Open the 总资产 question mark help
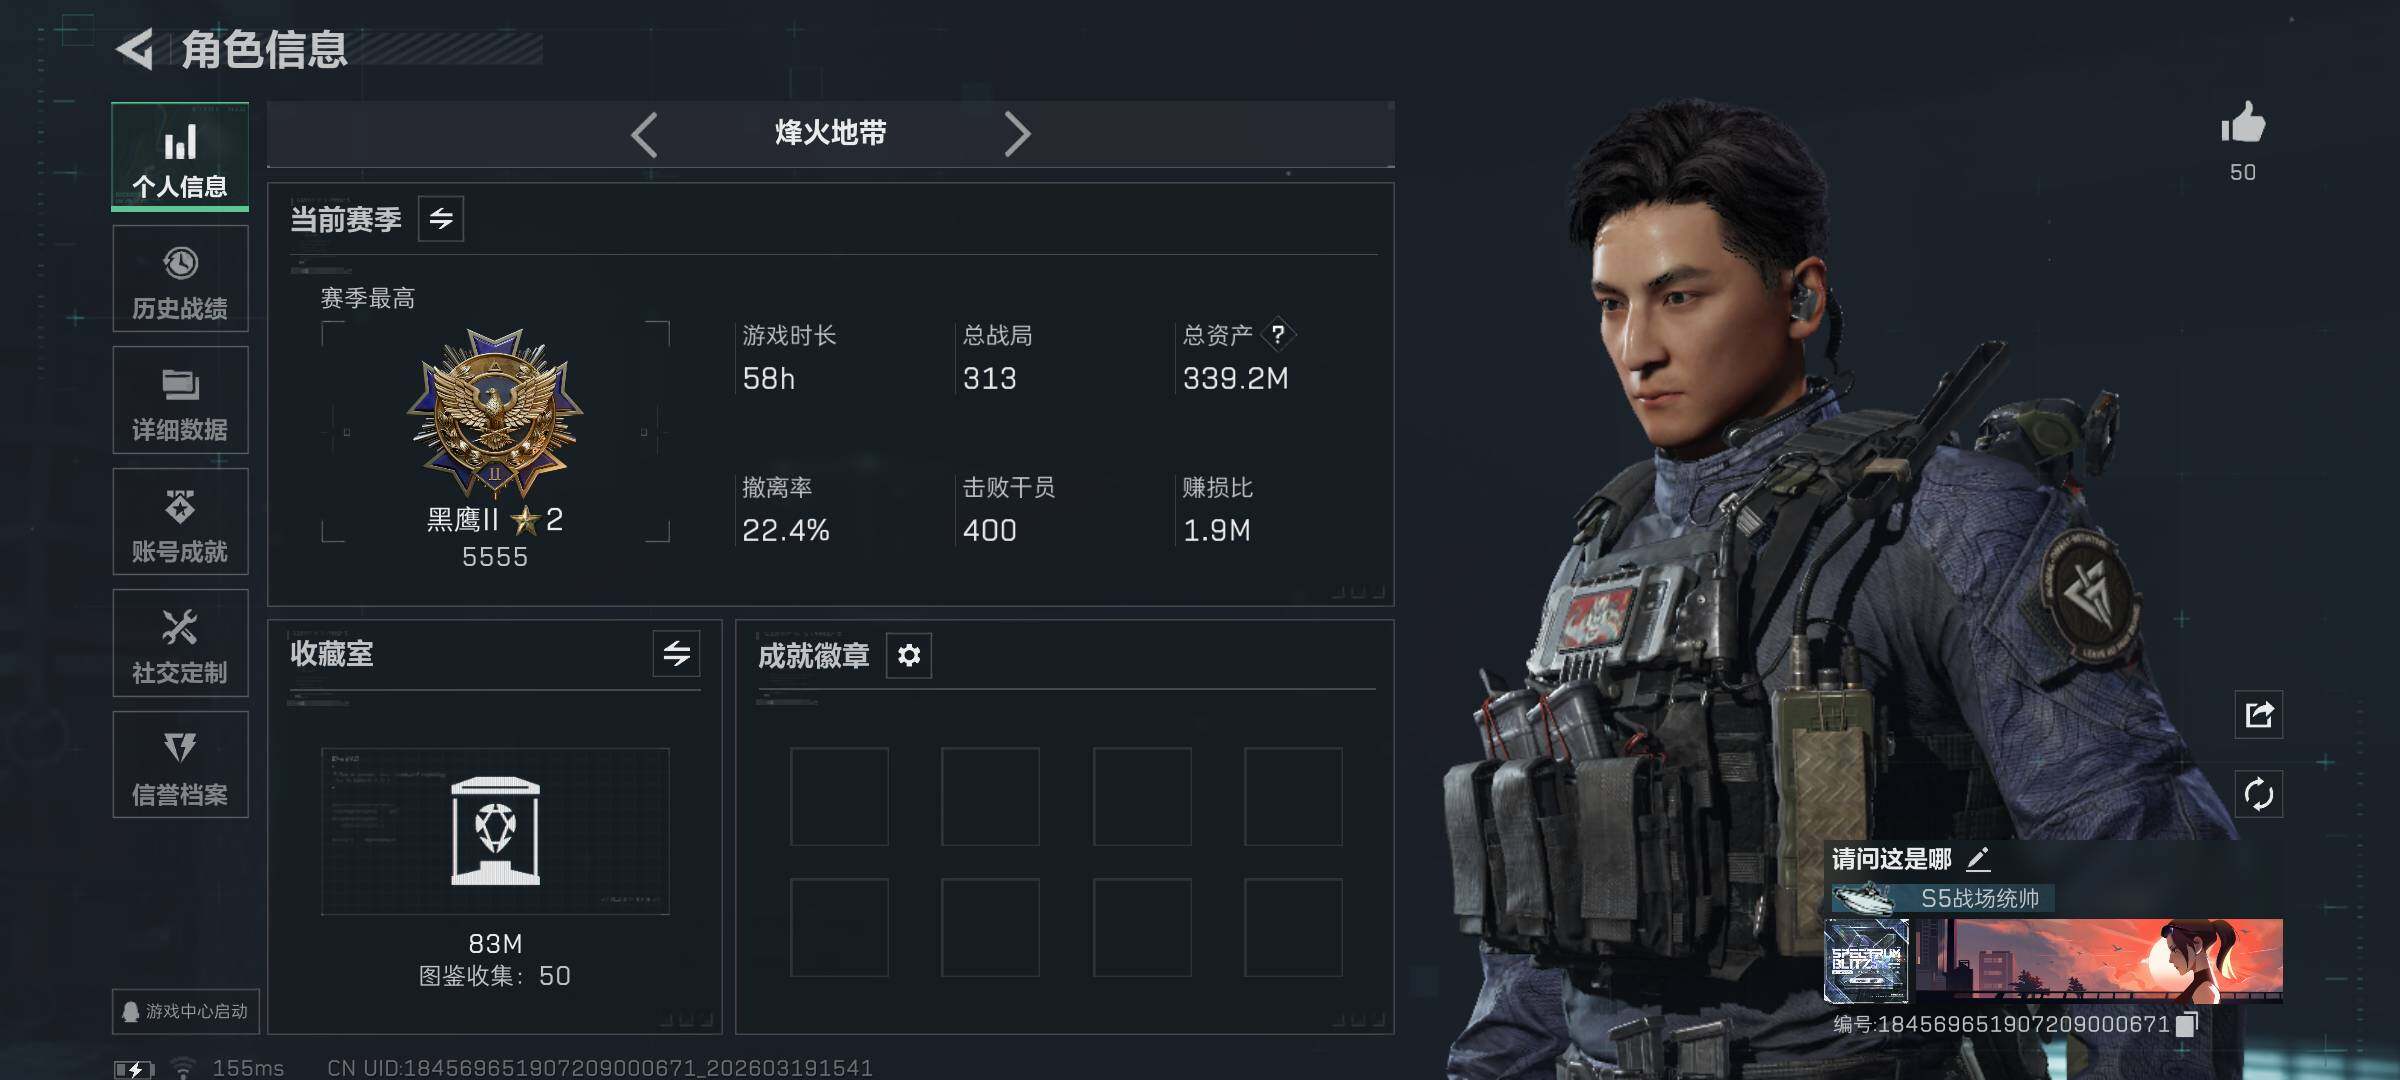 (x=1277, y=335)
